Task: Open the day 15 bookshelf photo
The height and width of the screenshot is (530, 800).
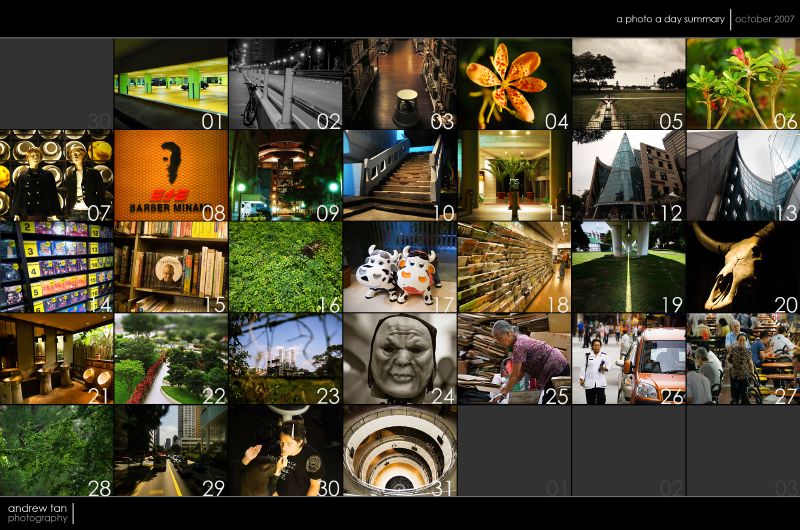Action: pyautogui.click(x=171, y=267)
